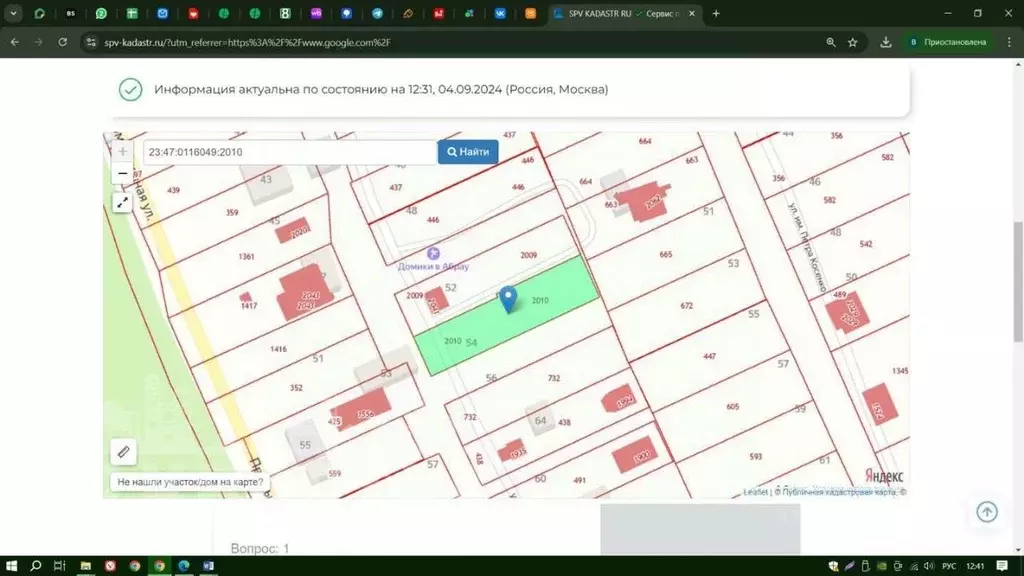Zoom in the map with plus button
This screenshot has width=1024, height=576.
tap(122, 151)
